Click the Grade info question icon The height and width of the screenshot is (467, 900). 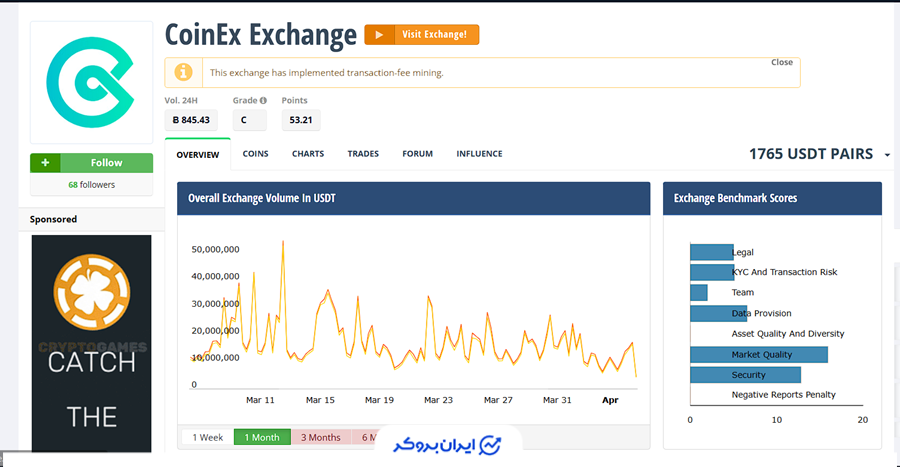pyautogui.click(x=263, y=101)
